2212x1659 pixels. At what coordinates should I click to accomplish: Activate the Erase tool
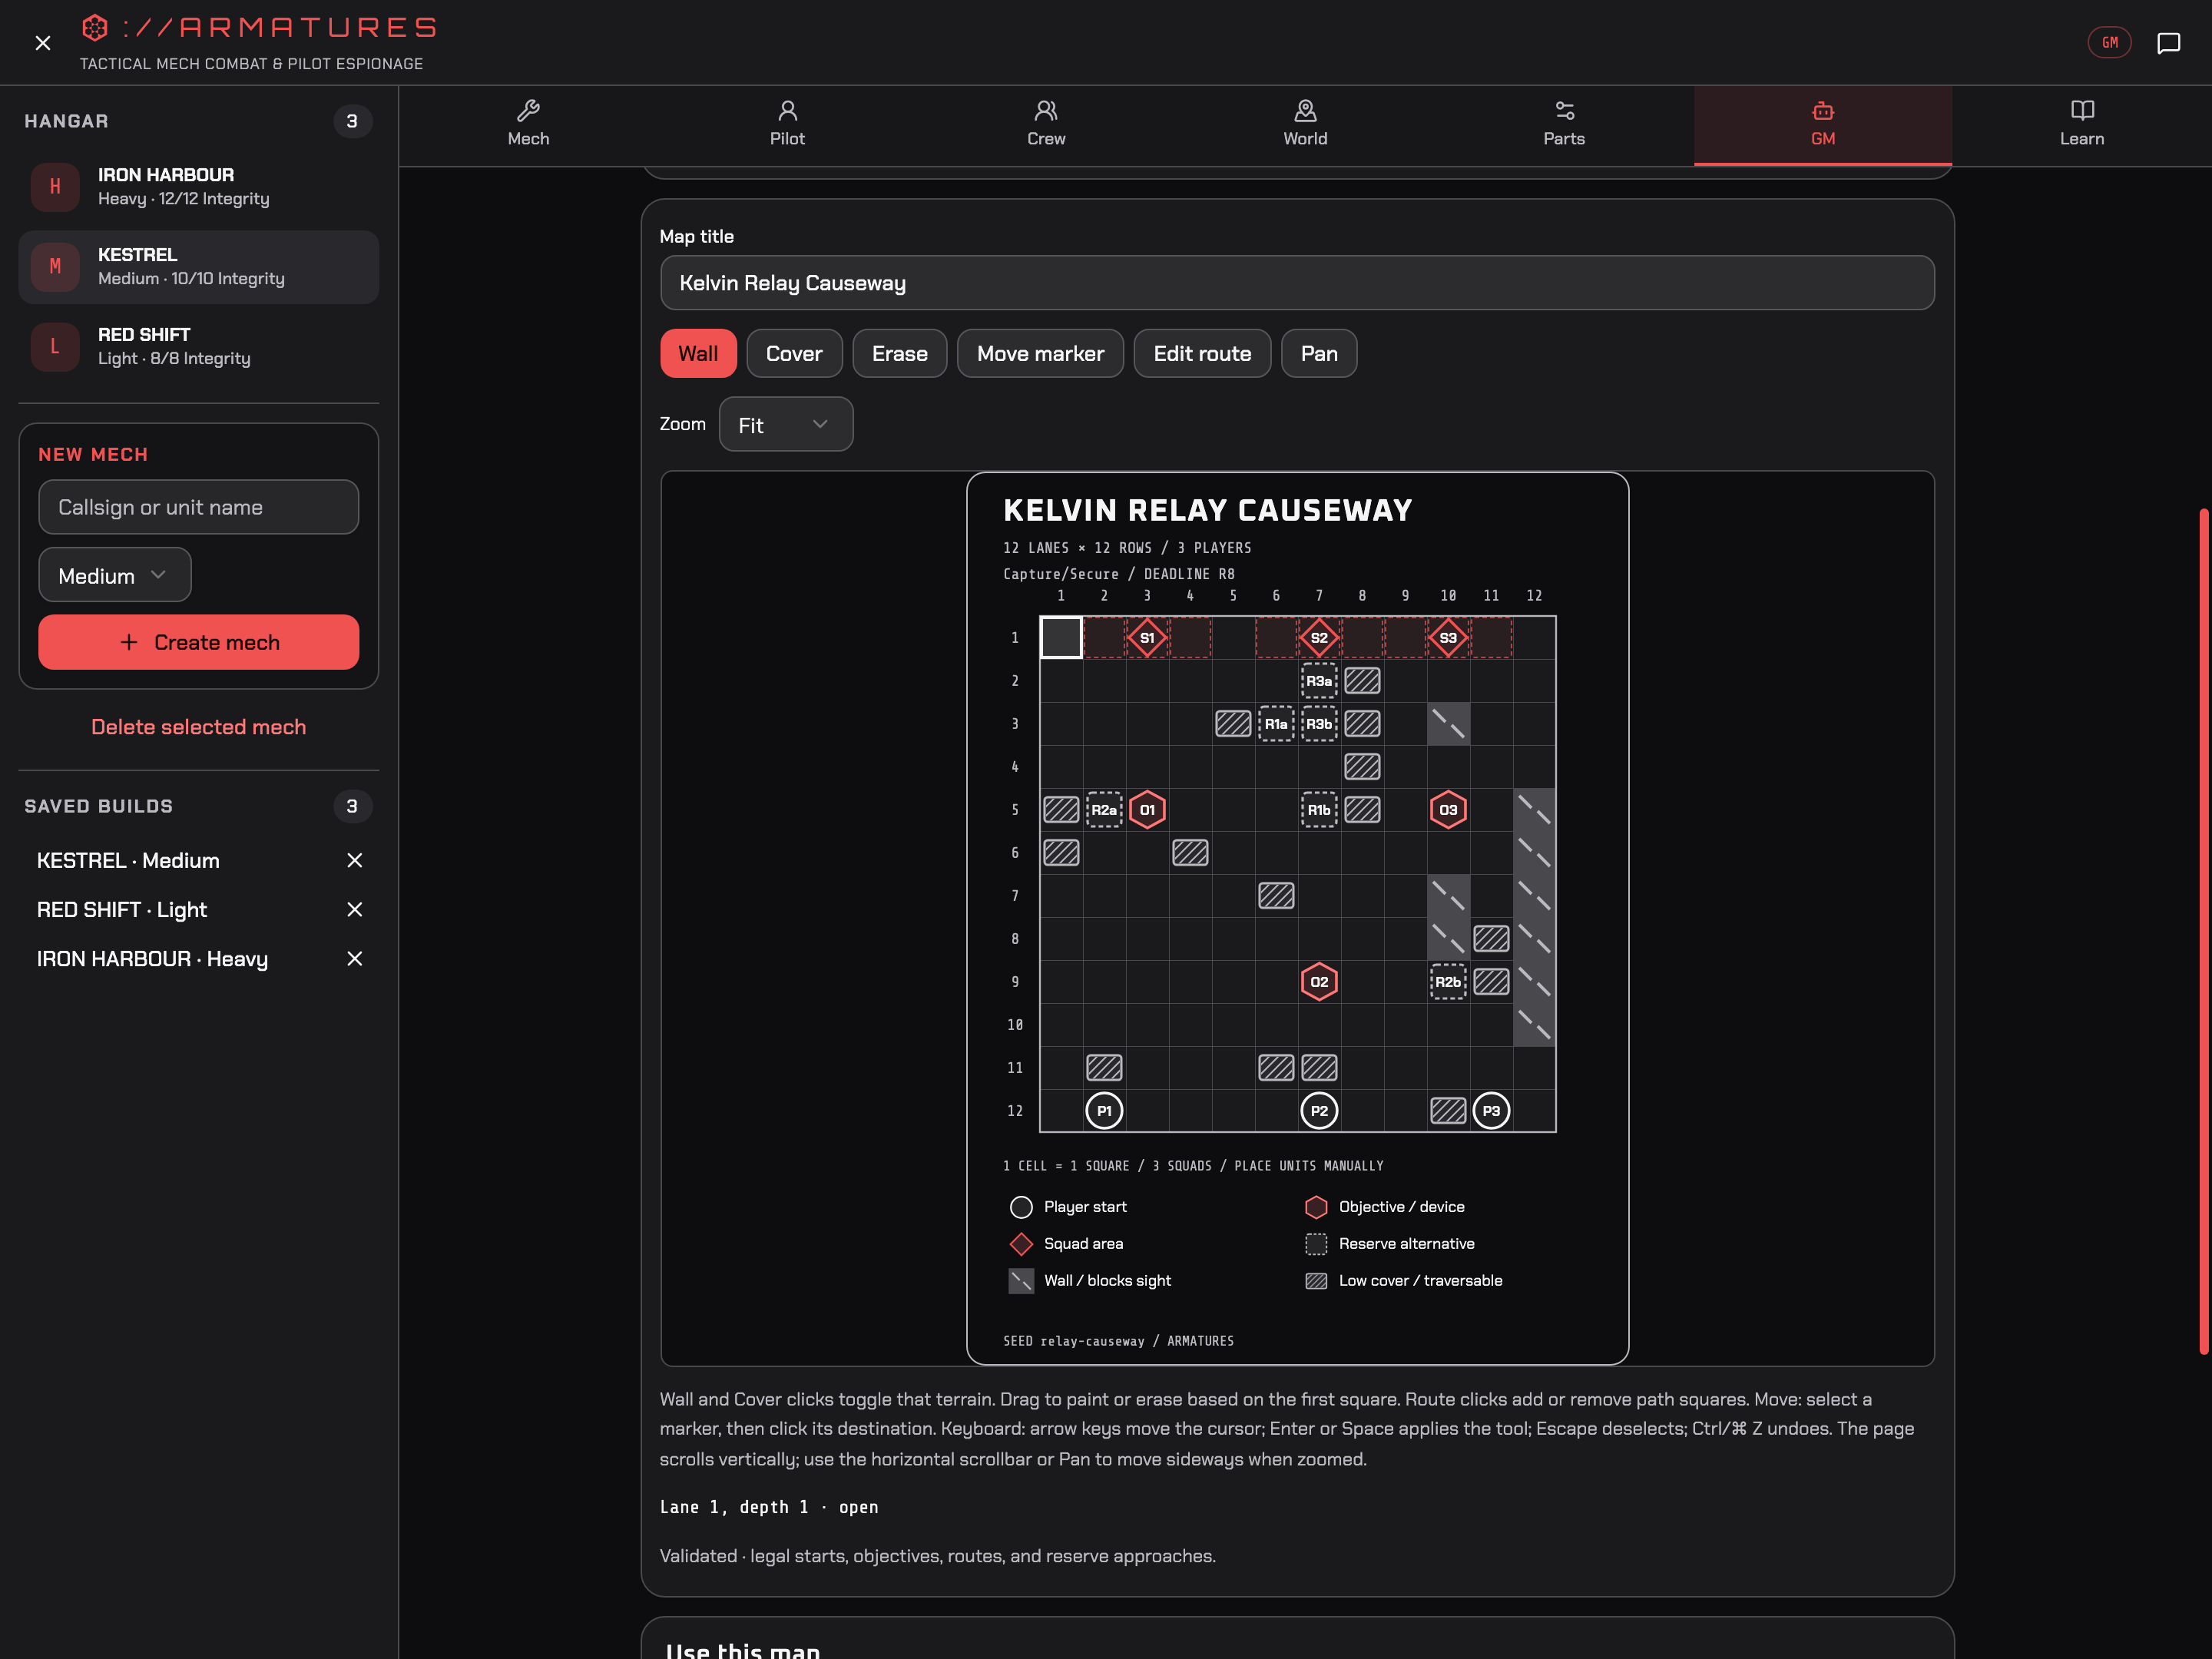[899, 353]
